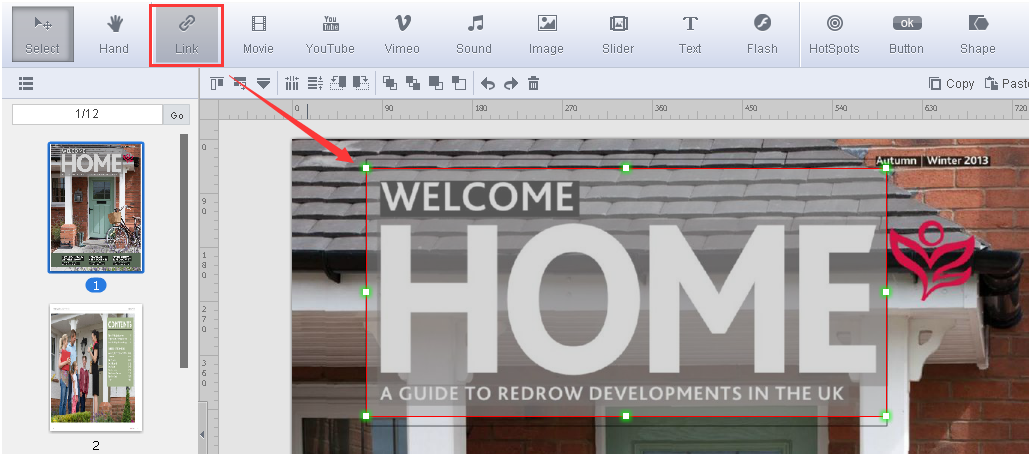Copy the selected element
This screenshot has width=1029, height=454.
tap(952, 83)
